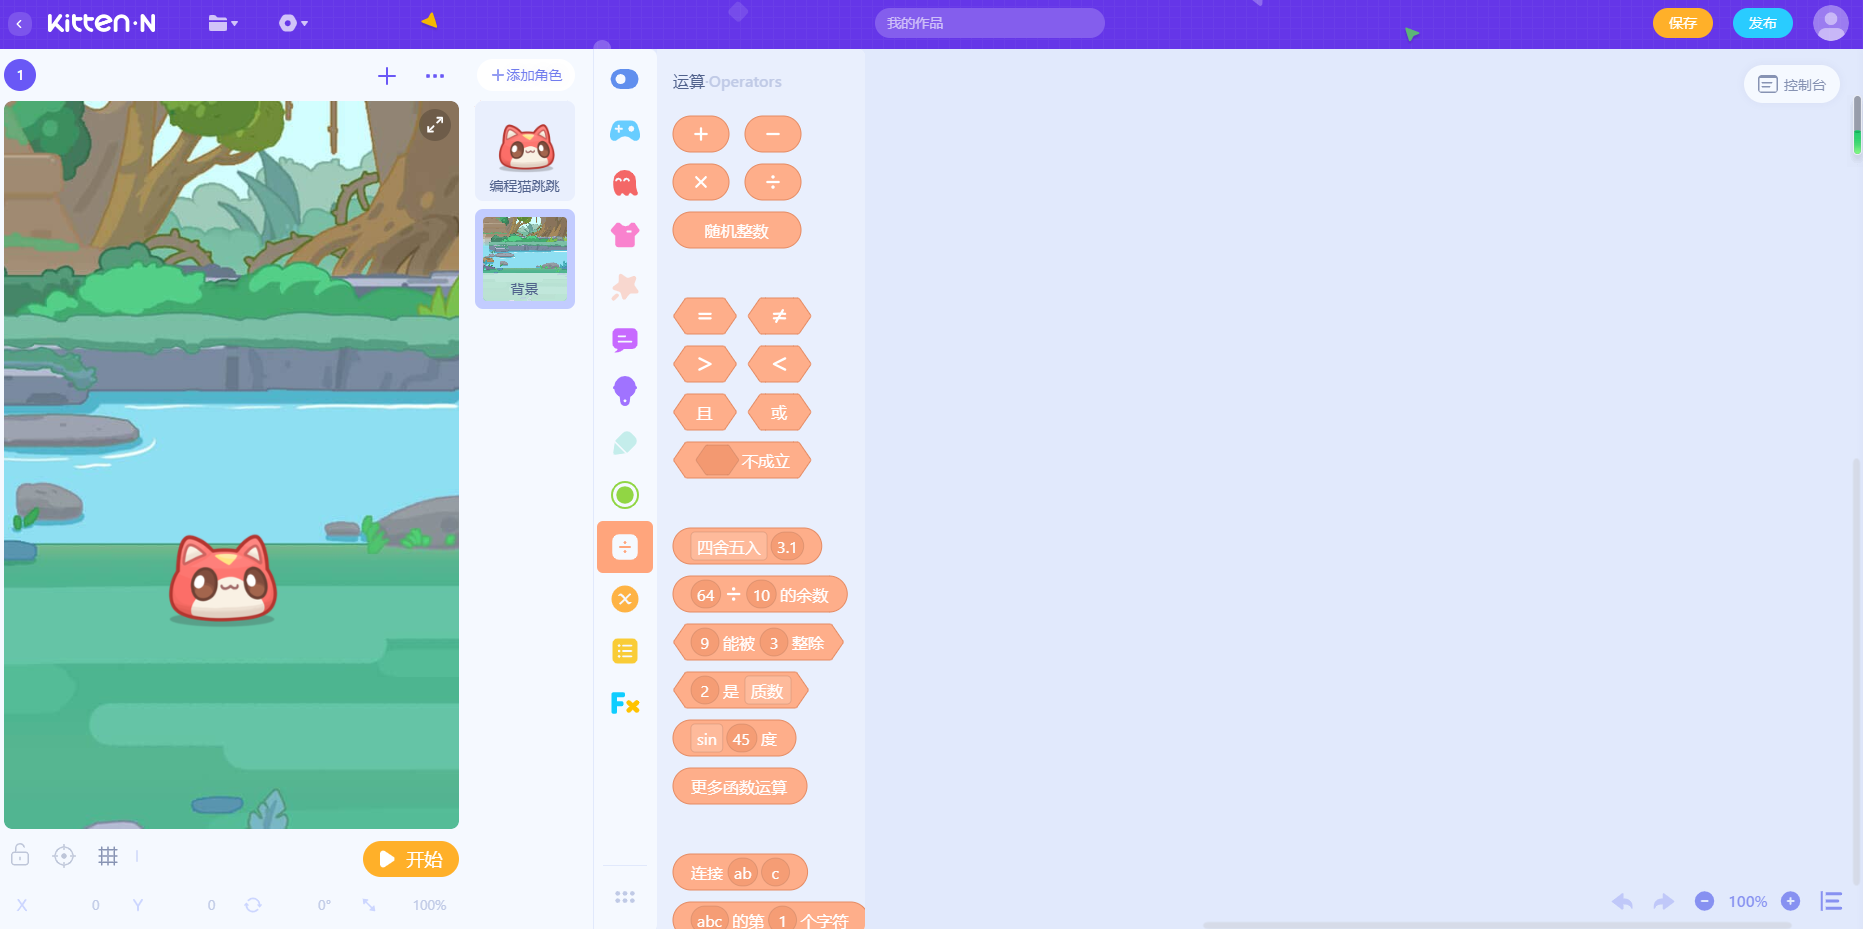Open the settings gear dropdown
The image size is (1863, 929).
point(292,23)
